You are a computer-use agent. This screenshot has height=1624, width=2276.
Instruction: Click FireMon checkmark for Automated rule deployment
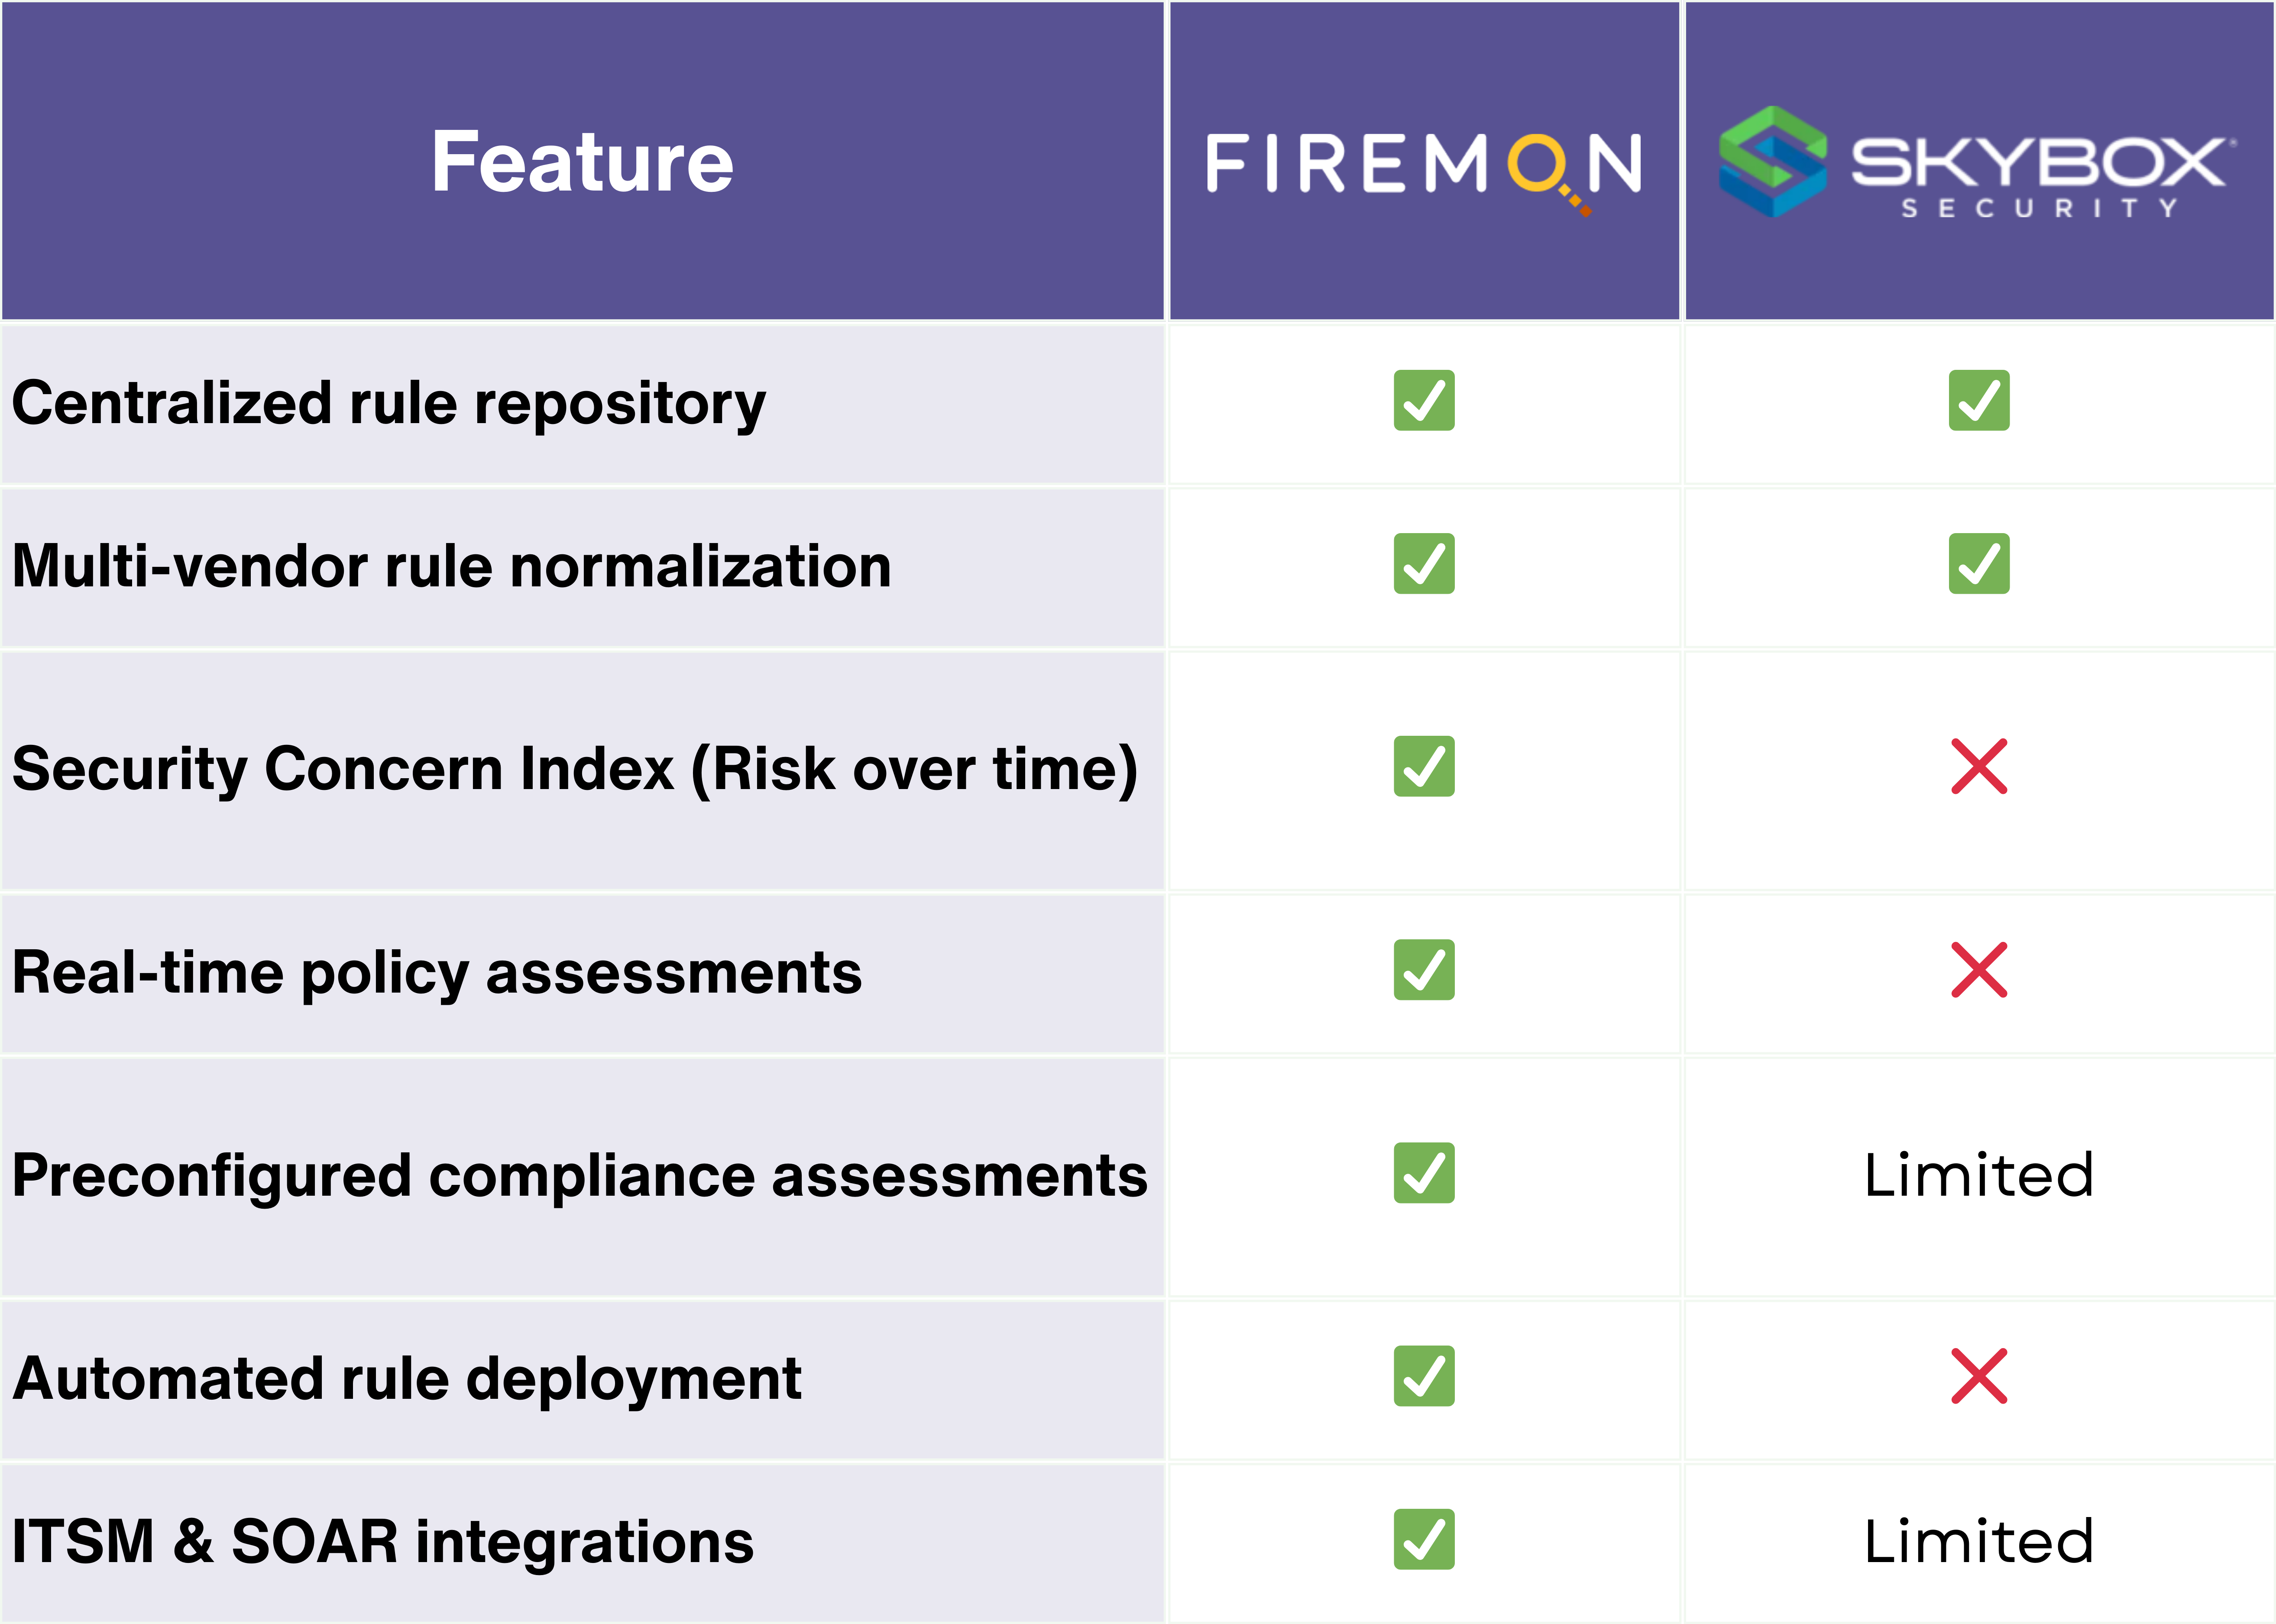pyautogui.click(x=1424, y=1377)
